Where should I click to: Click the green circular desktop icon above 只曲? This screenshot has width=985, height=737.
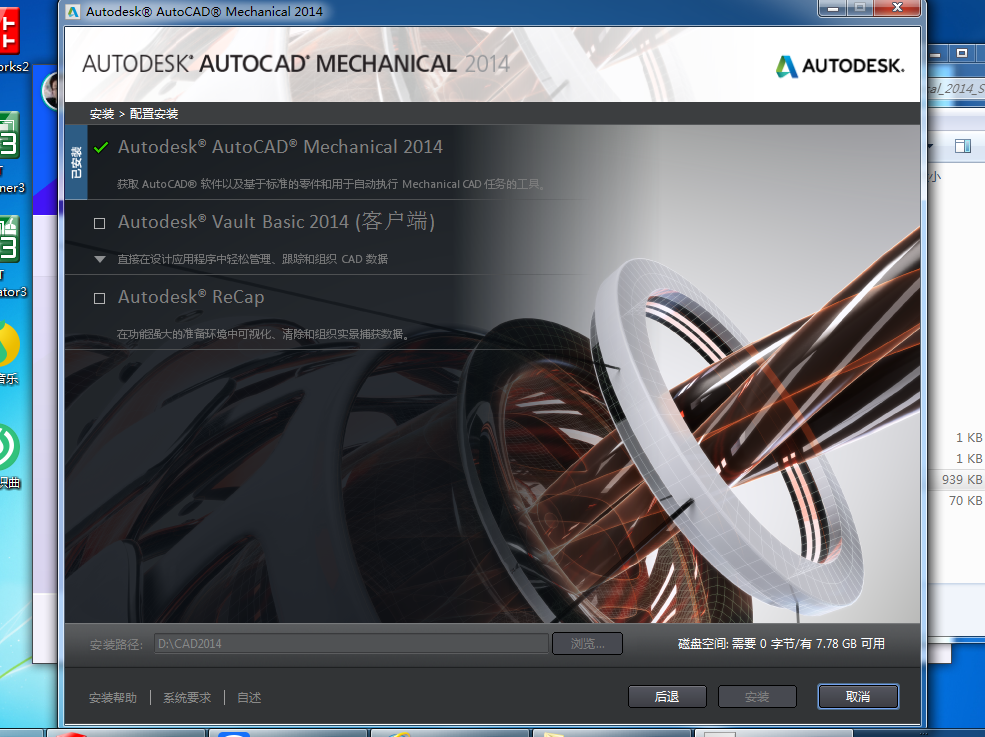(9, 447)
